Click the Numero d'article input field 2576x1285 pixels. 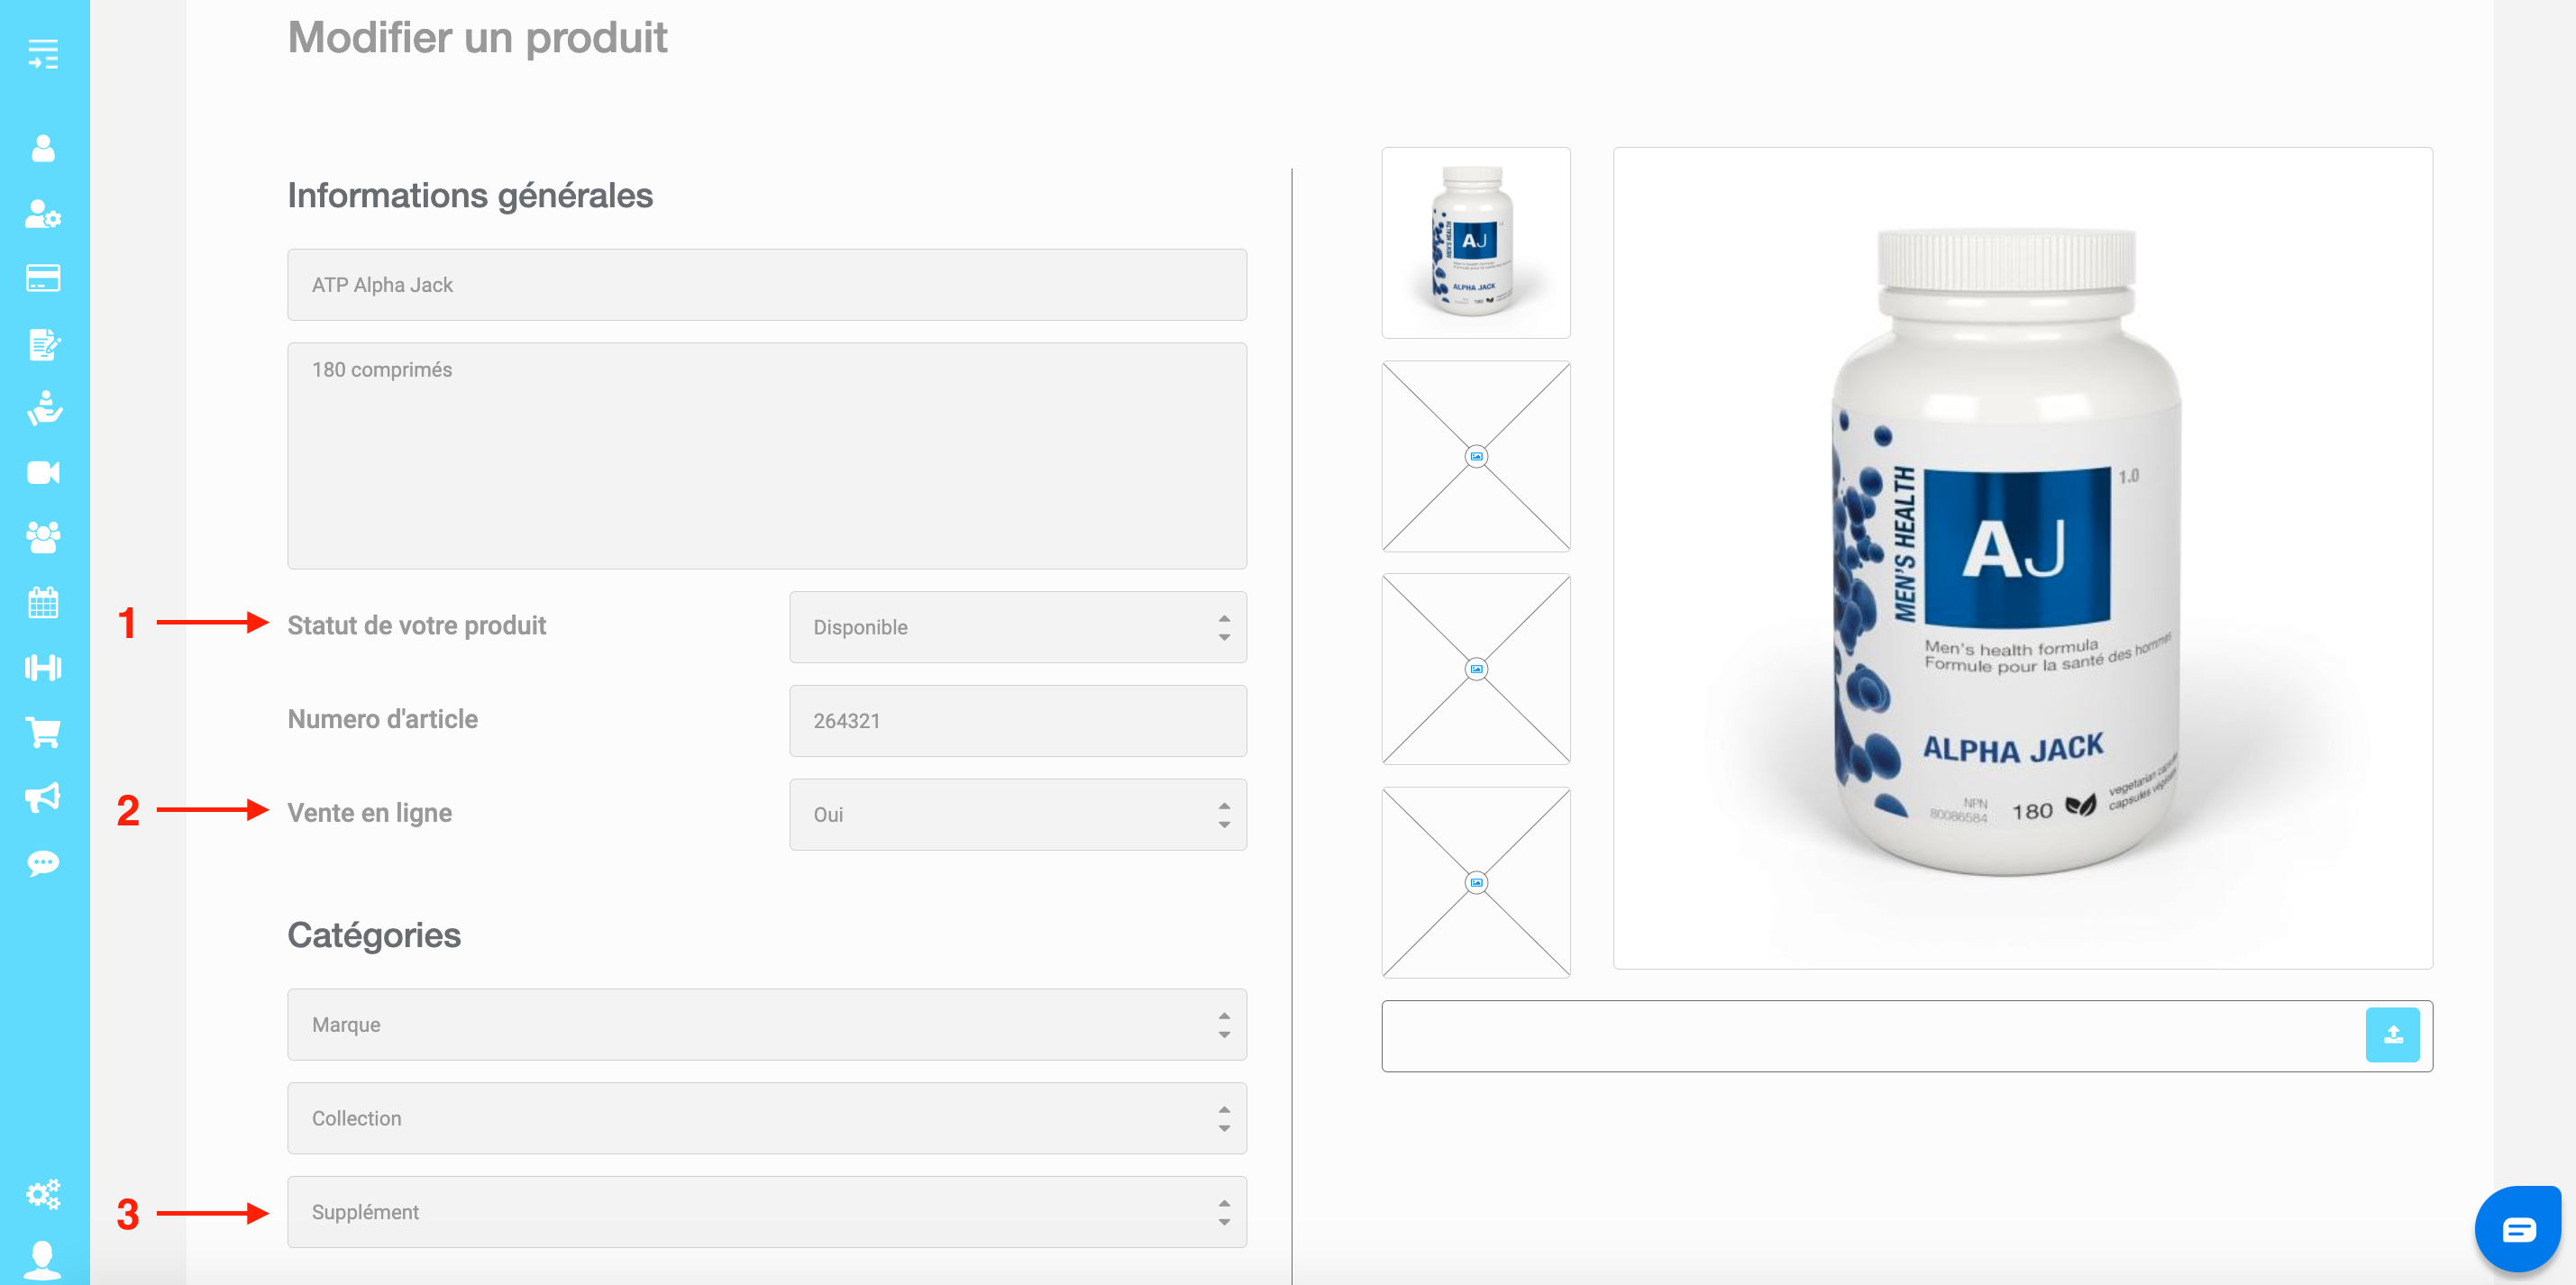click(1018, 721)
